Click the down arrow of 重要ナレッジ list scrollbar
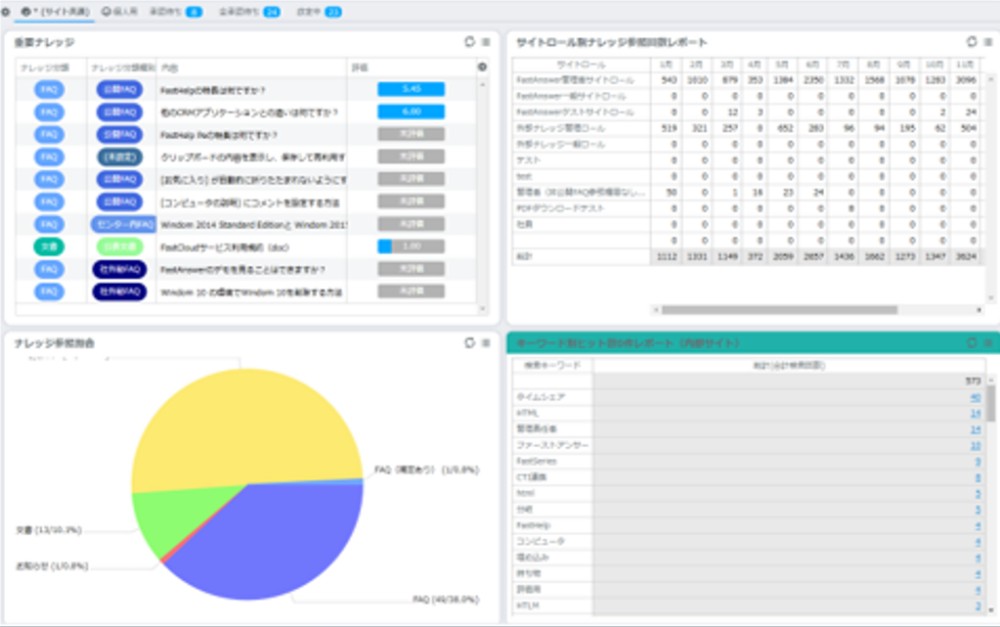Viewport: 1000px width, 627px height. tap(482, 309)
